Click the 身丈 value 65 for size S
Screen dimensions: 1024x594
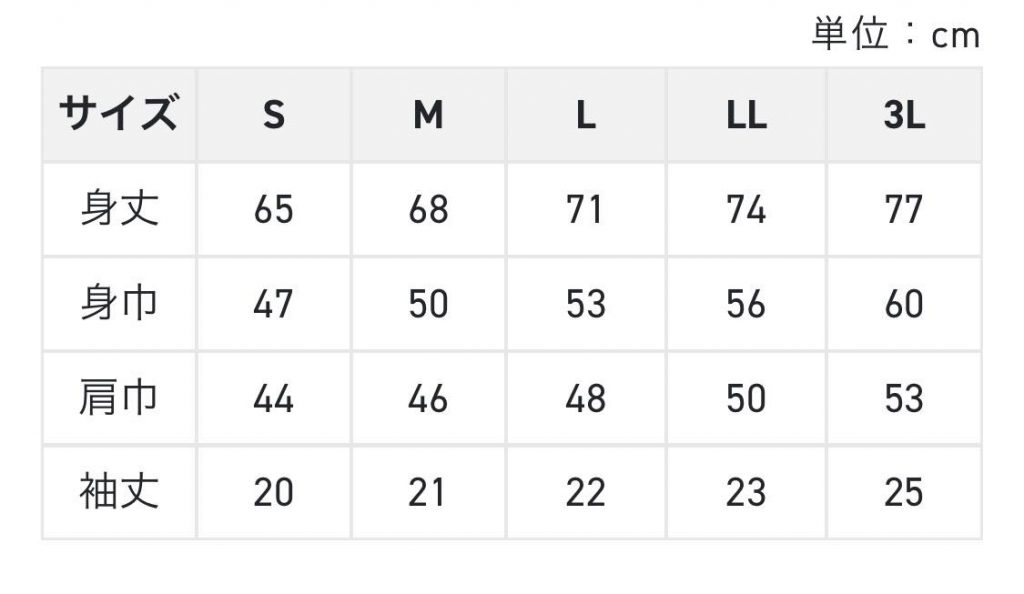click(274, 210)
